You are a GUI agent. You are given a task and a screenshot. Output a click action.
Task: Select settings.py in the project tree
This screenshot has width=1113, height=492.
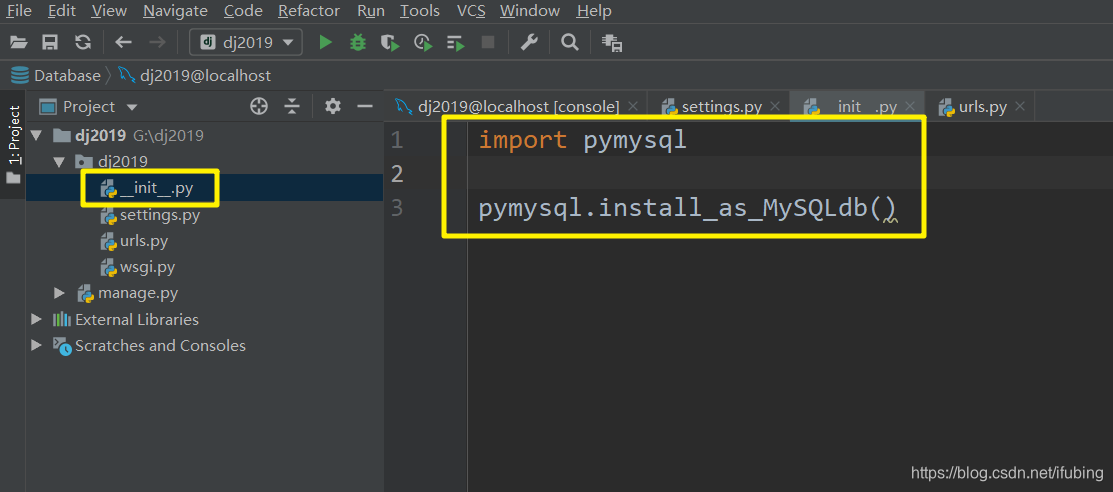[x=160, y=215]
